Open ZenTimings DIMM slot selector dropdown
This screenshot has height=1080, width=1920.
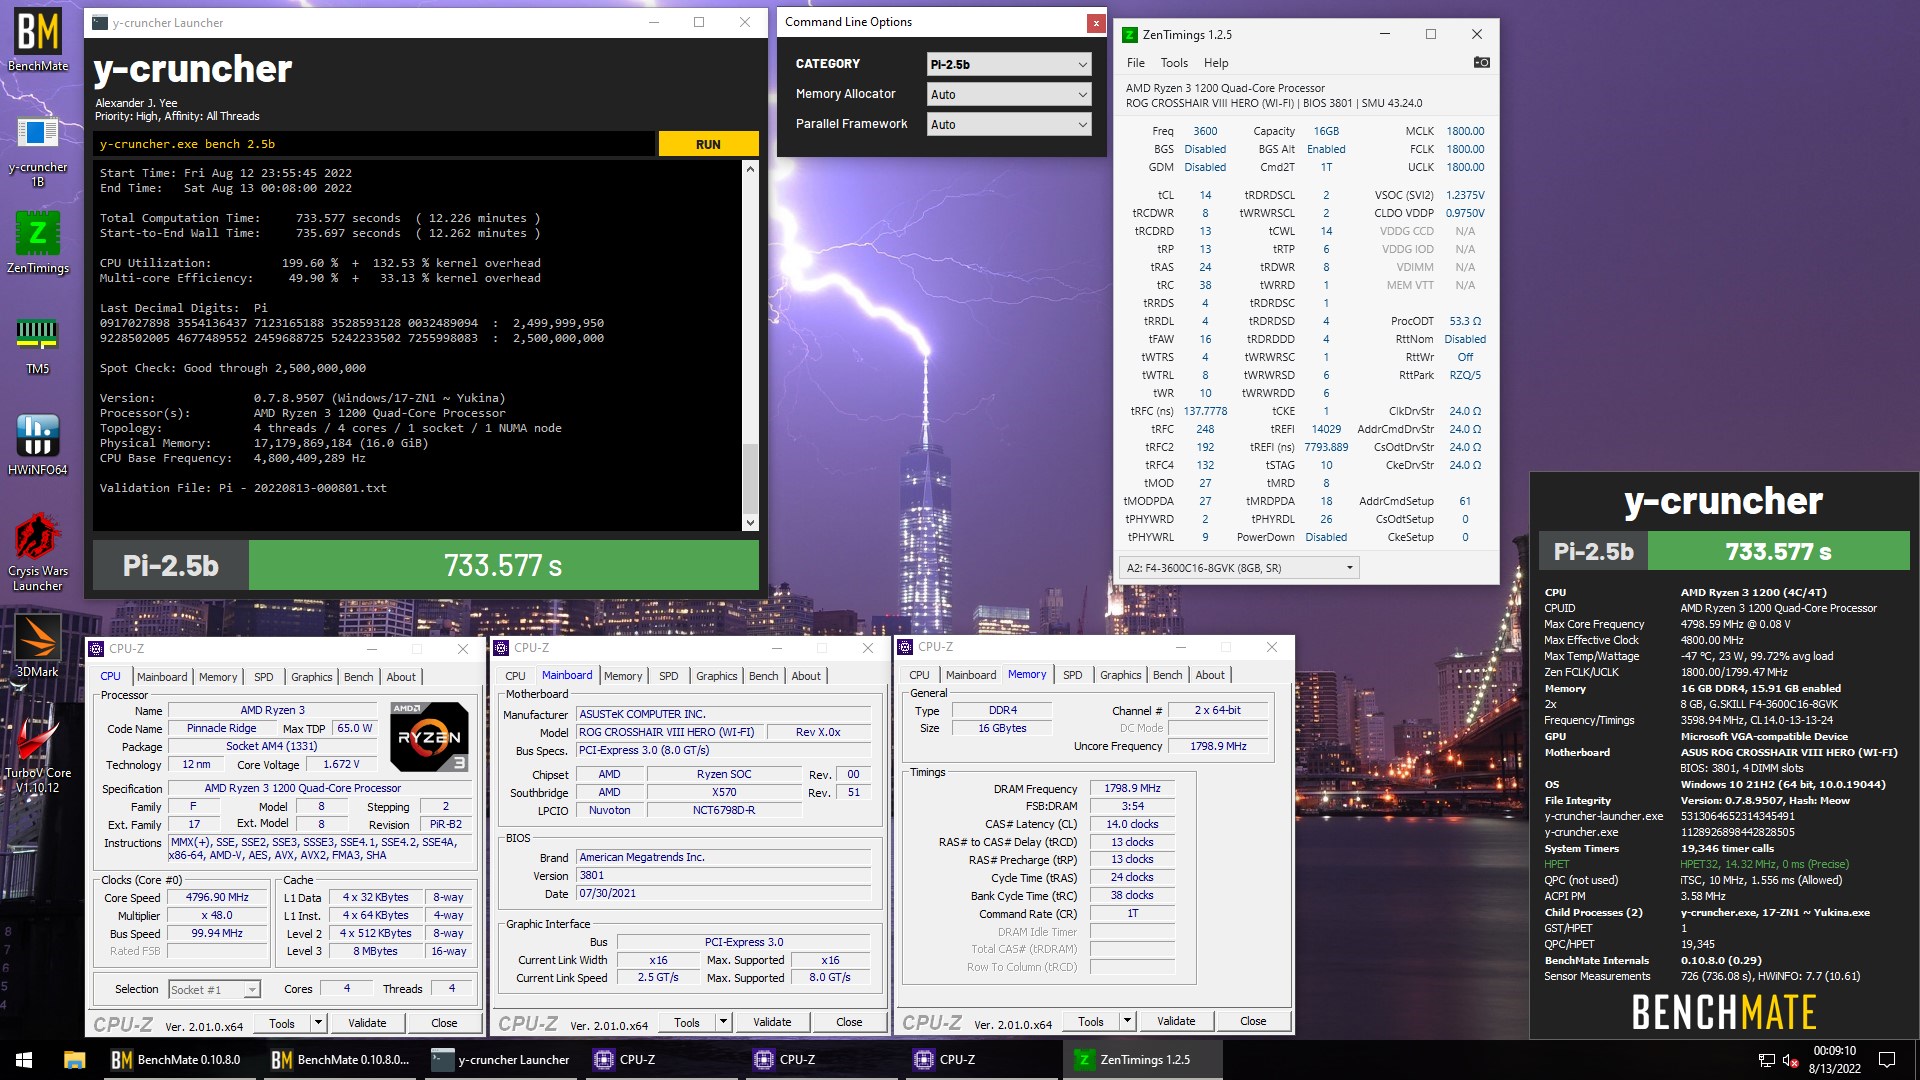1239,568
